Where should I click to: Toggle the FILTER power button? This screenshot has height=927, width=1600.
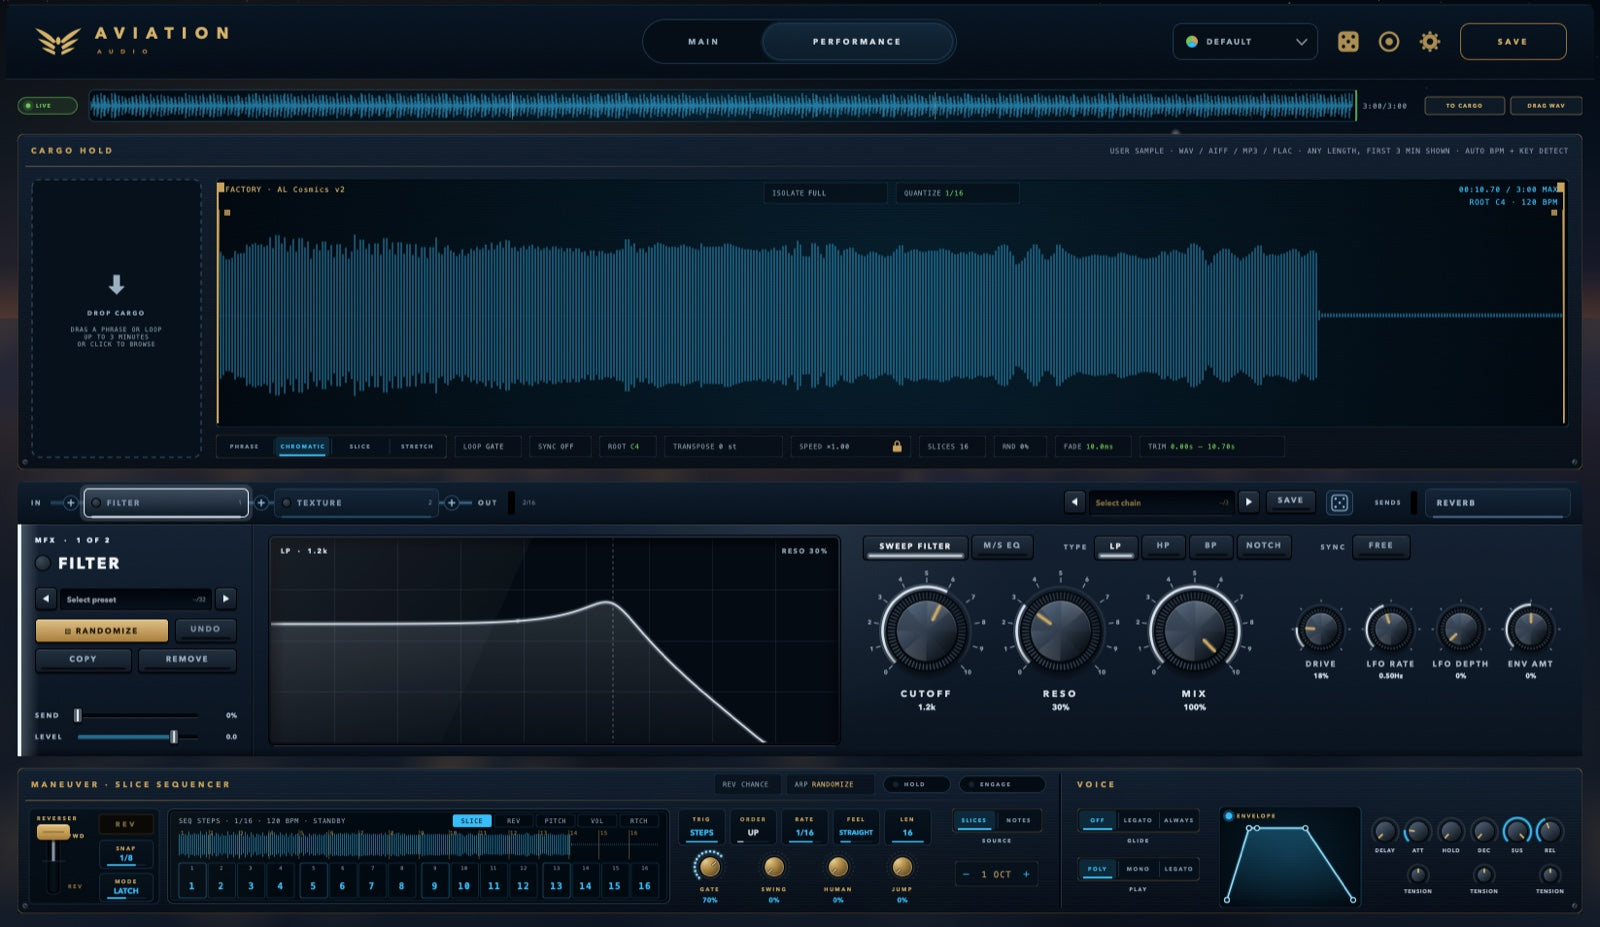tap(43, 563)
